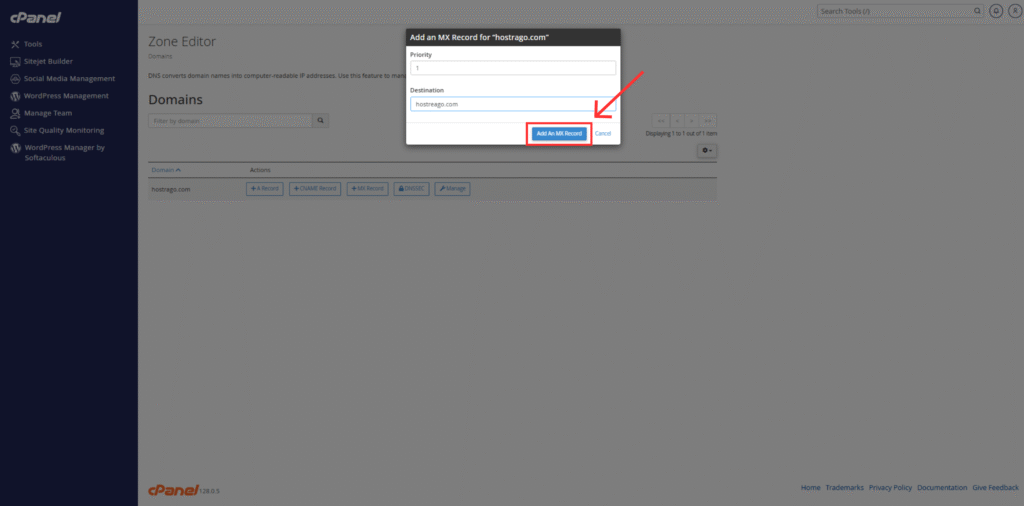The width and height of the screenshot is (1024, 506).
Task: Add an A Record for hostrago.com
Action: (264, 189)
